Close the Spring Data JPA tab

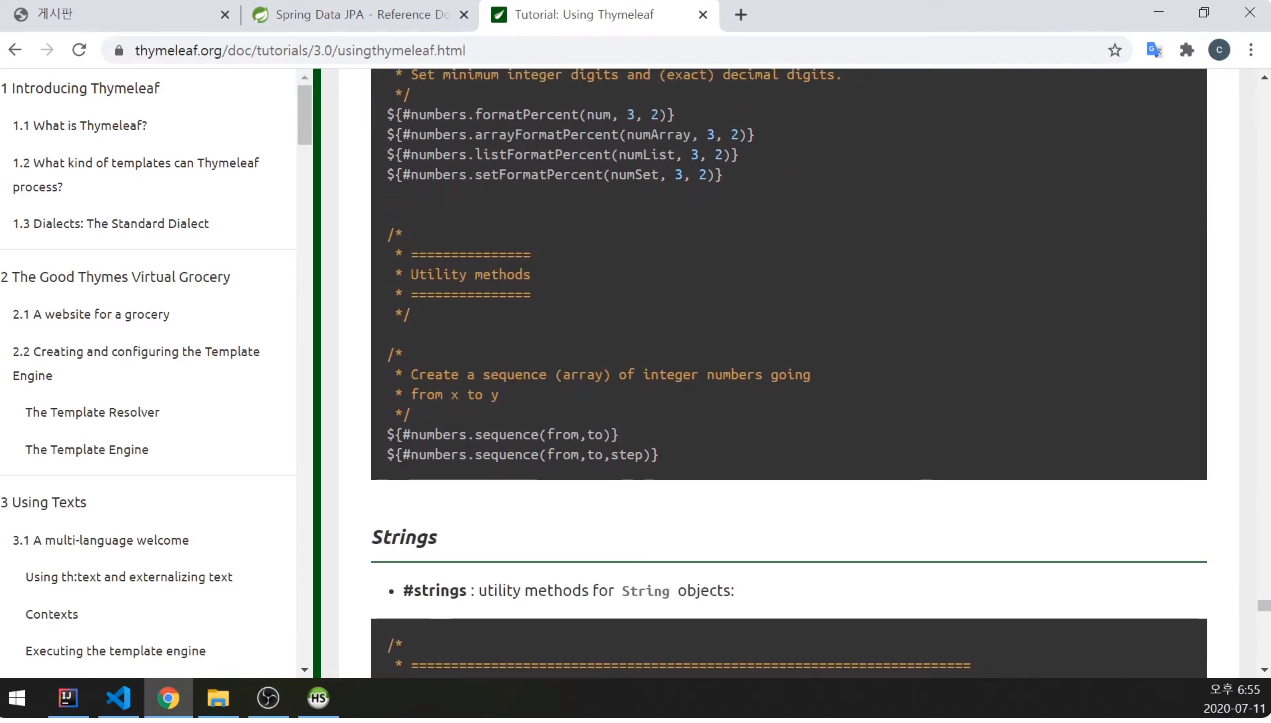(464, 15)
